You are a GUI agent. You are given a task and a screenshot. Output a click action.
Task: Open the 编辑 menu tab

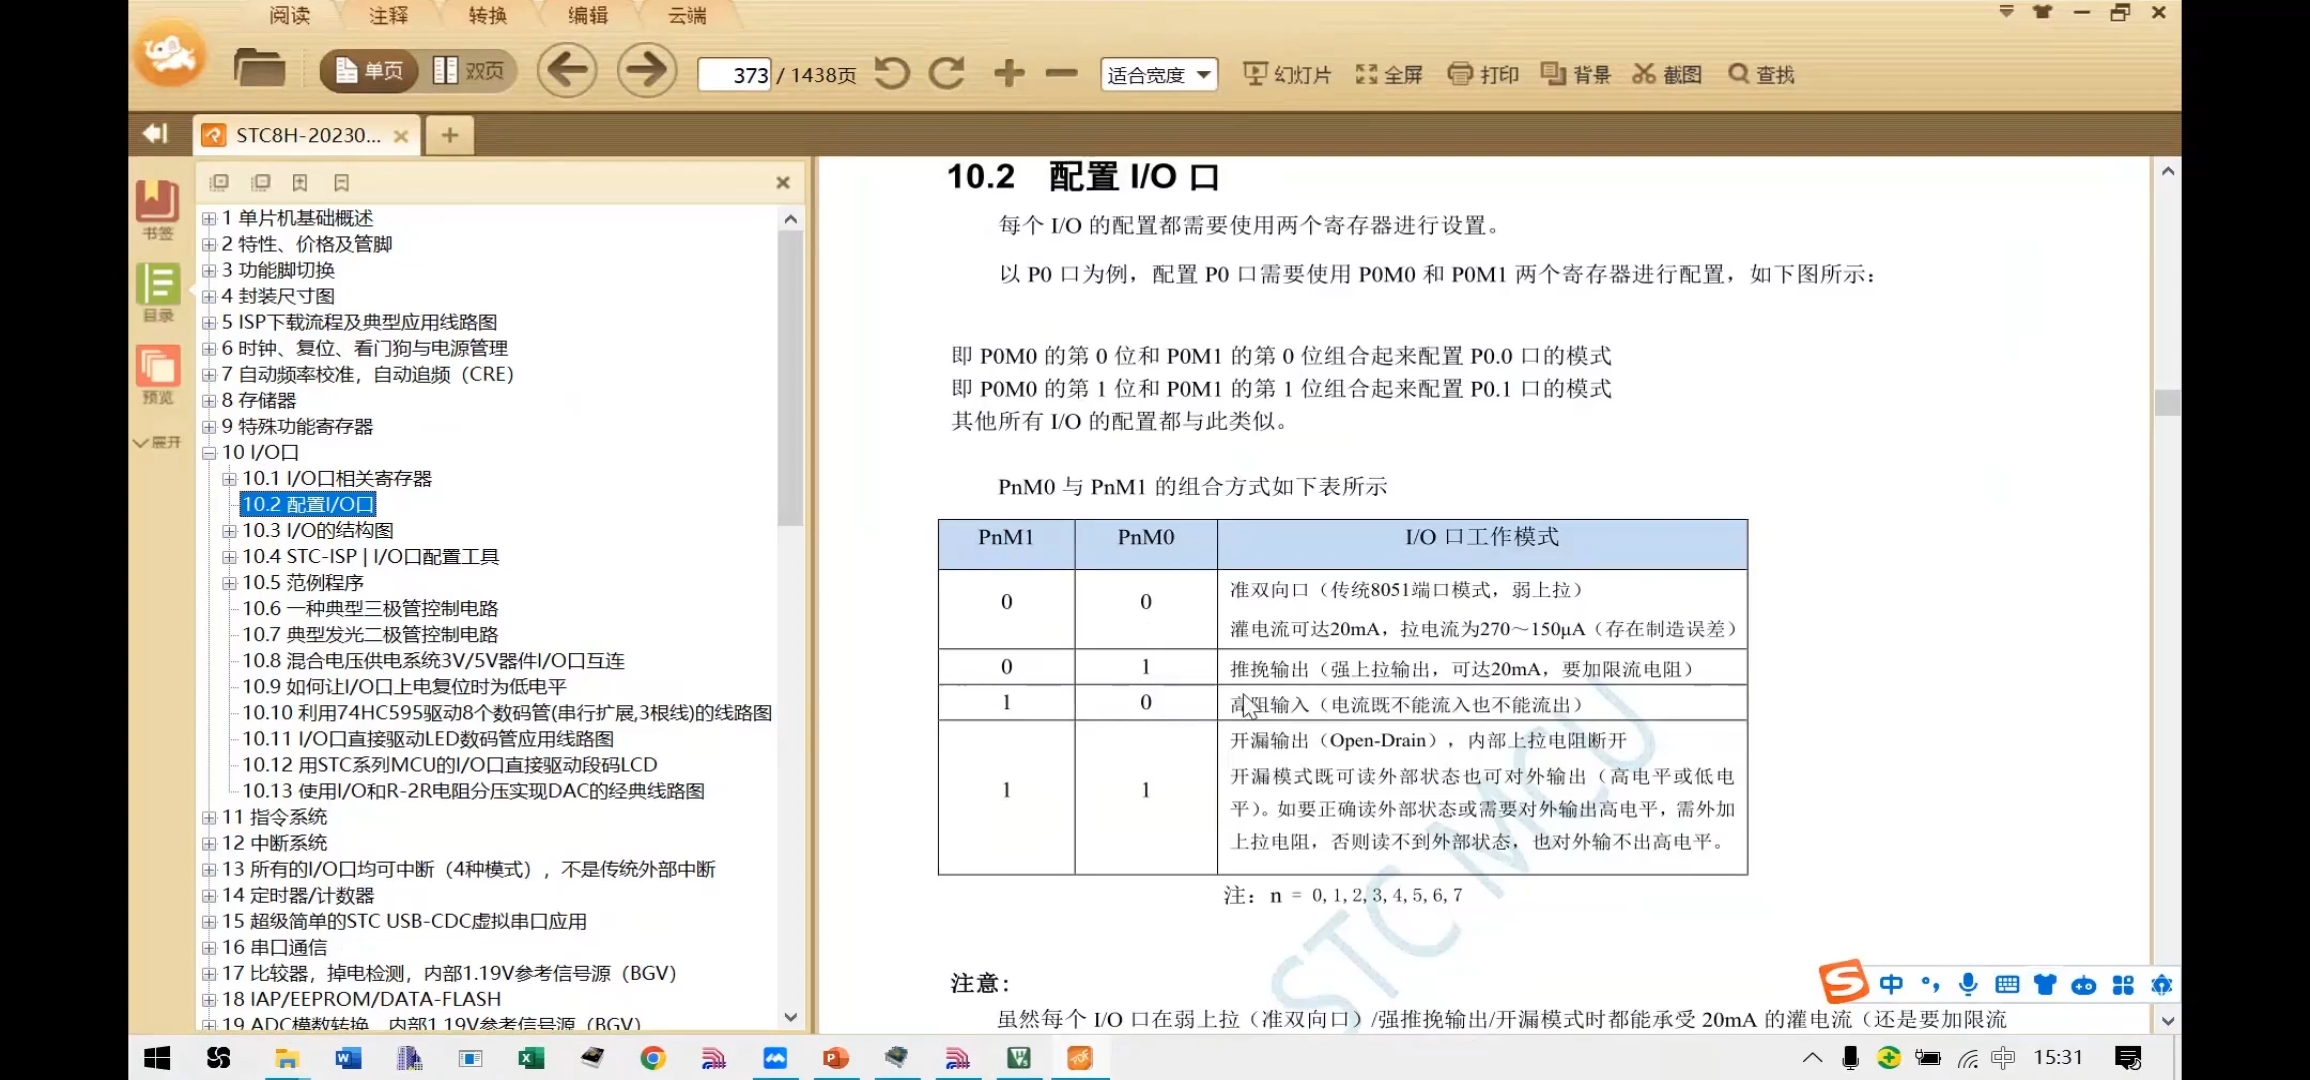point(588,15)
